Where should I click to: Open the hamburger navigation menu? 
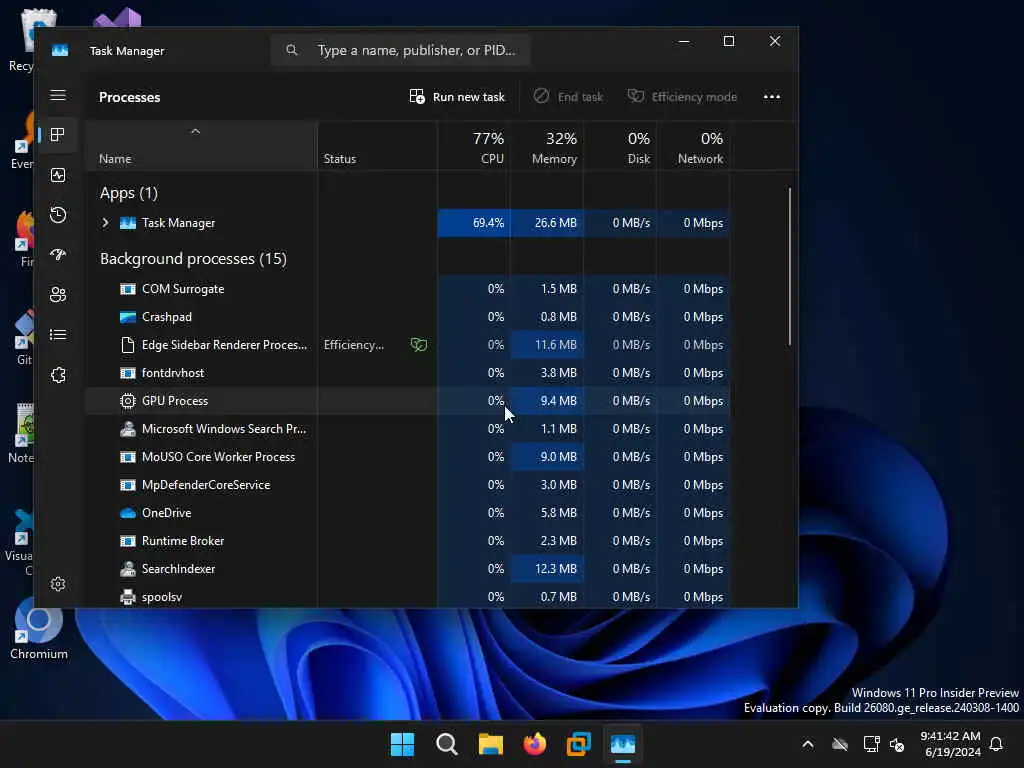tap(57, 96)
